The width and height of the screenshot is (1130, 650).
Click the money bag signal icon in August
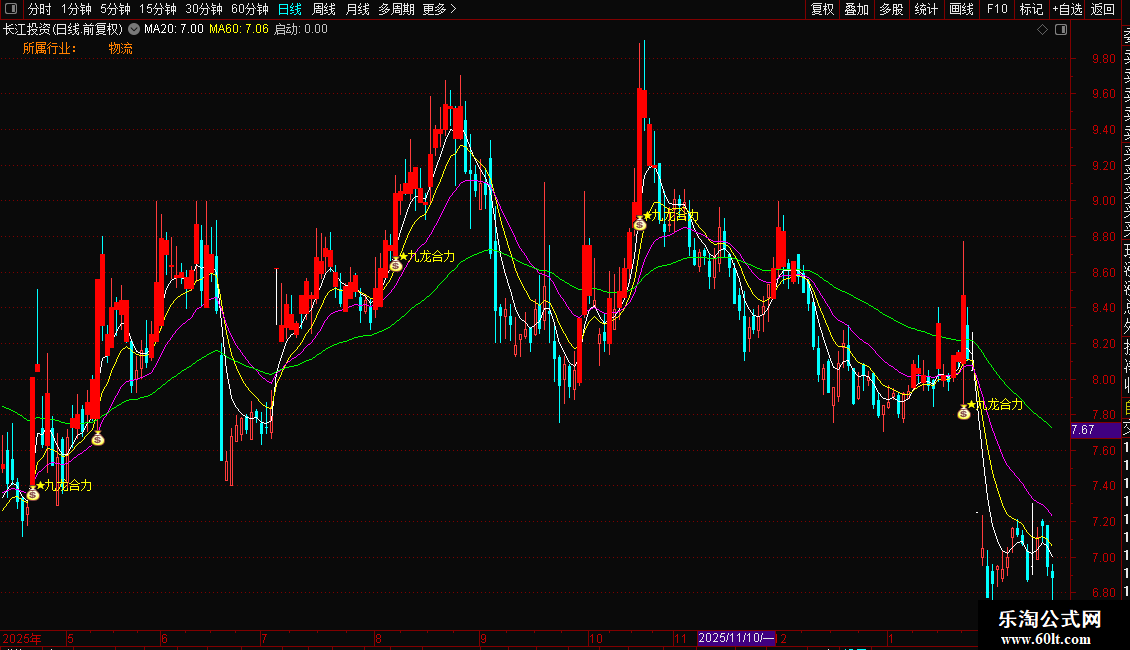396,265
